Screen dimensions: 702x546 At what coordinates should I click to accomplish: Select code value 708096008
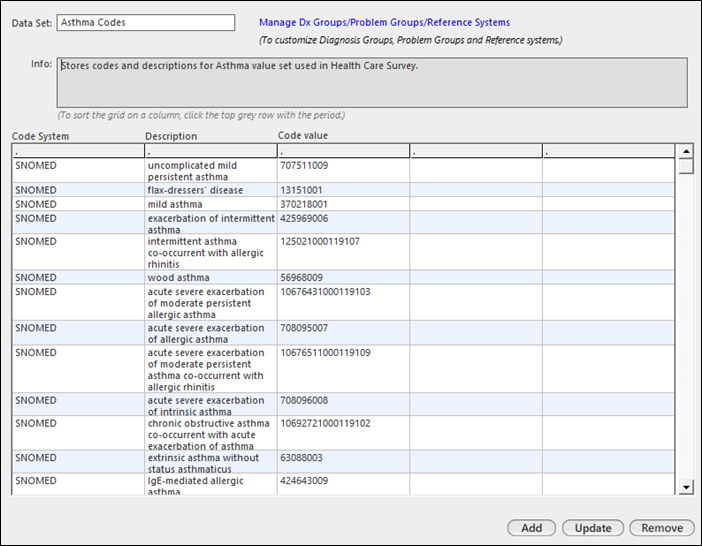click(343, 405)
